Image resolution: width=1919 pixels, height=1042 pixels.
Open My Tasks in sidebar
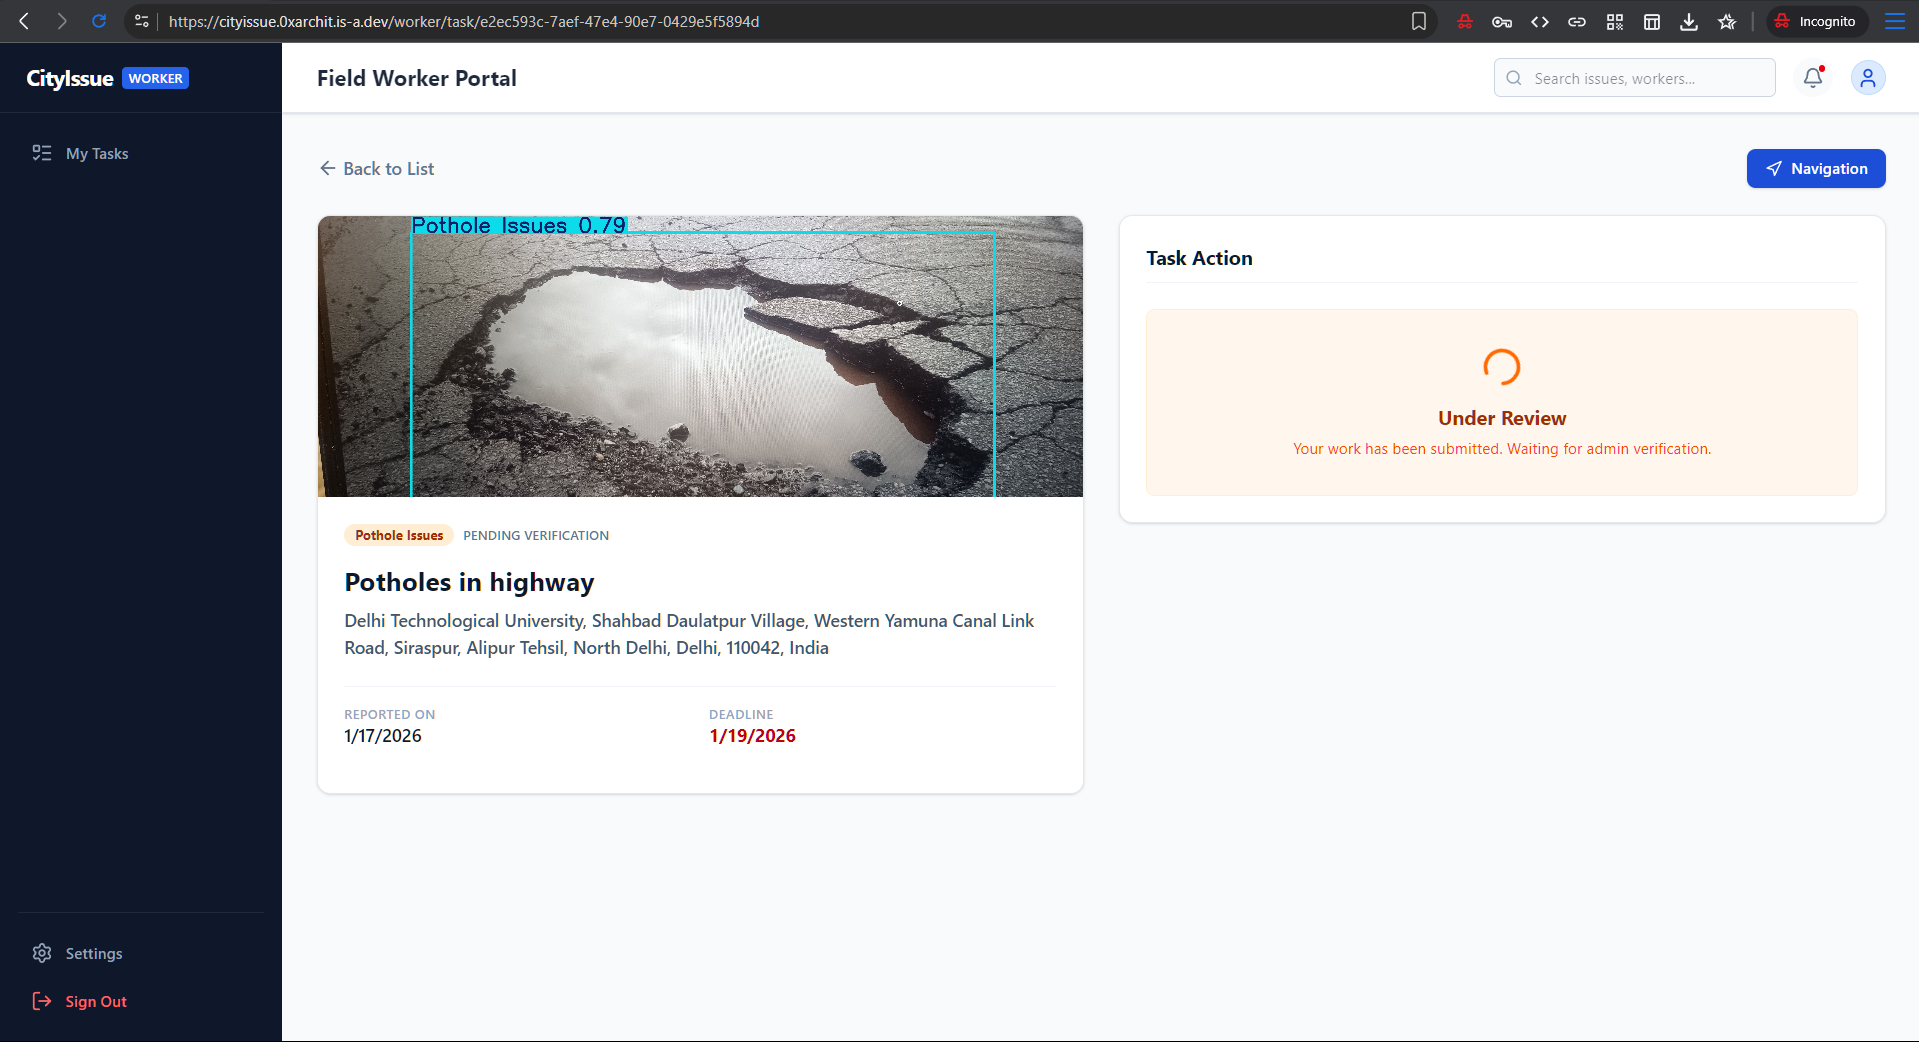(x=97, y=153)
